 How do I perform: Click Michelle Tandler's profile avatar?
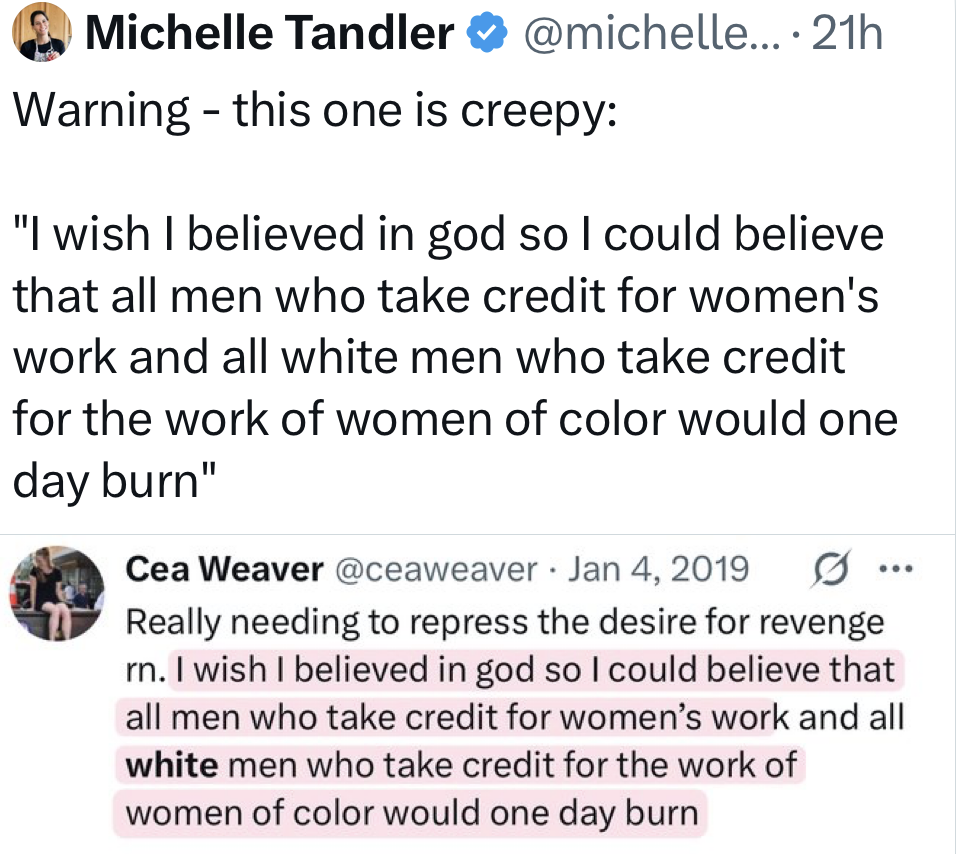40,31
